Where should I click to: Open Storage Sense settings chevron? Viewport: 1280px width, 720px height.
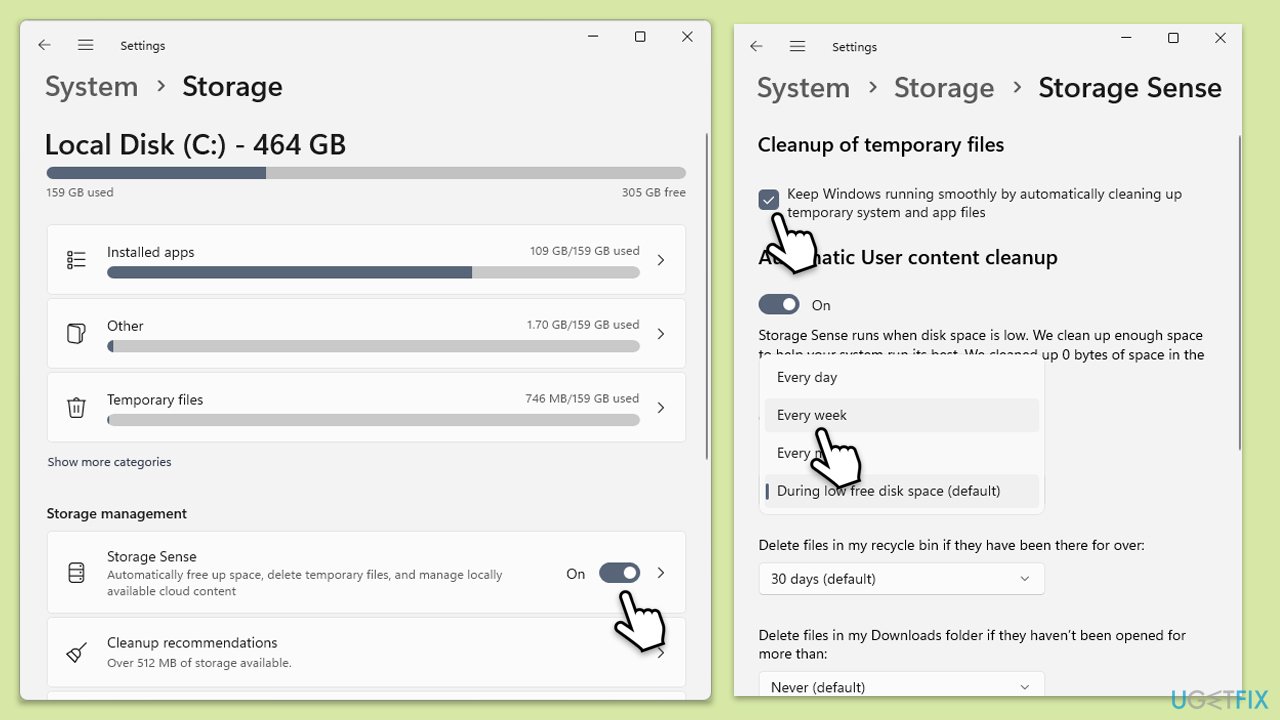point(660,573)
